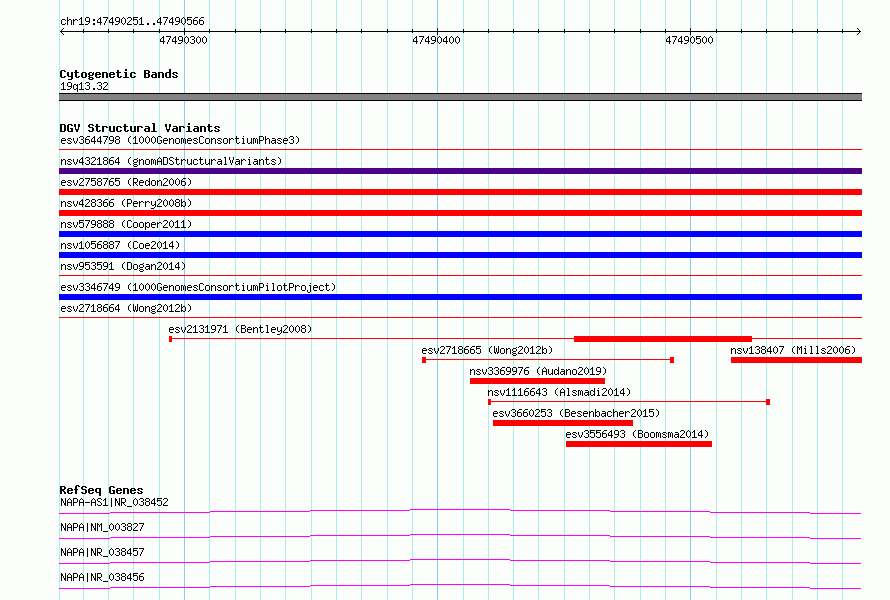This screenshot has width=890, height=600.
Task: Open the esv2758765 (Redon2006) variant label
Action: [x=126, y=182]
